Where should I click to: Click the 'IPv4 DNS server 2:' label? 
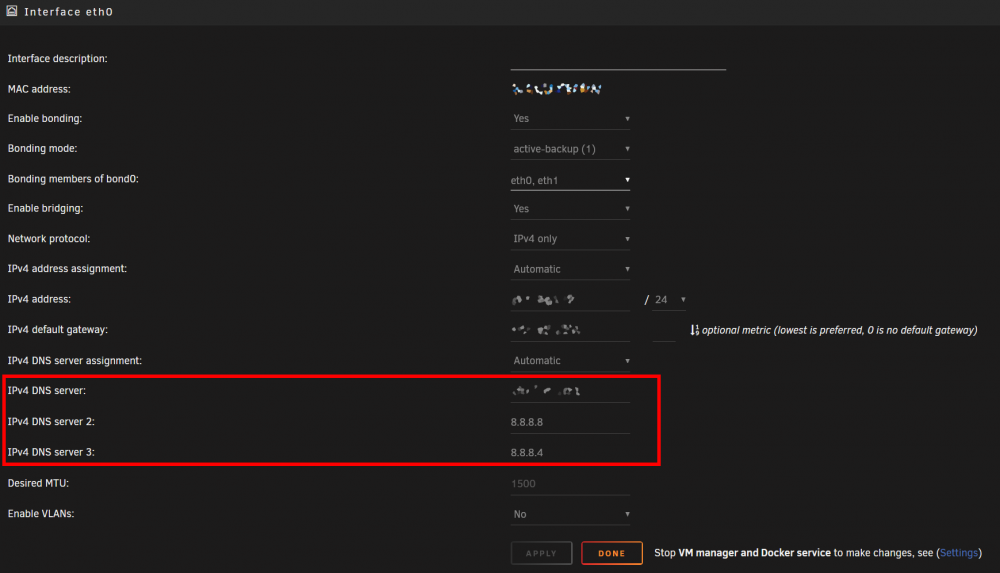51,421
